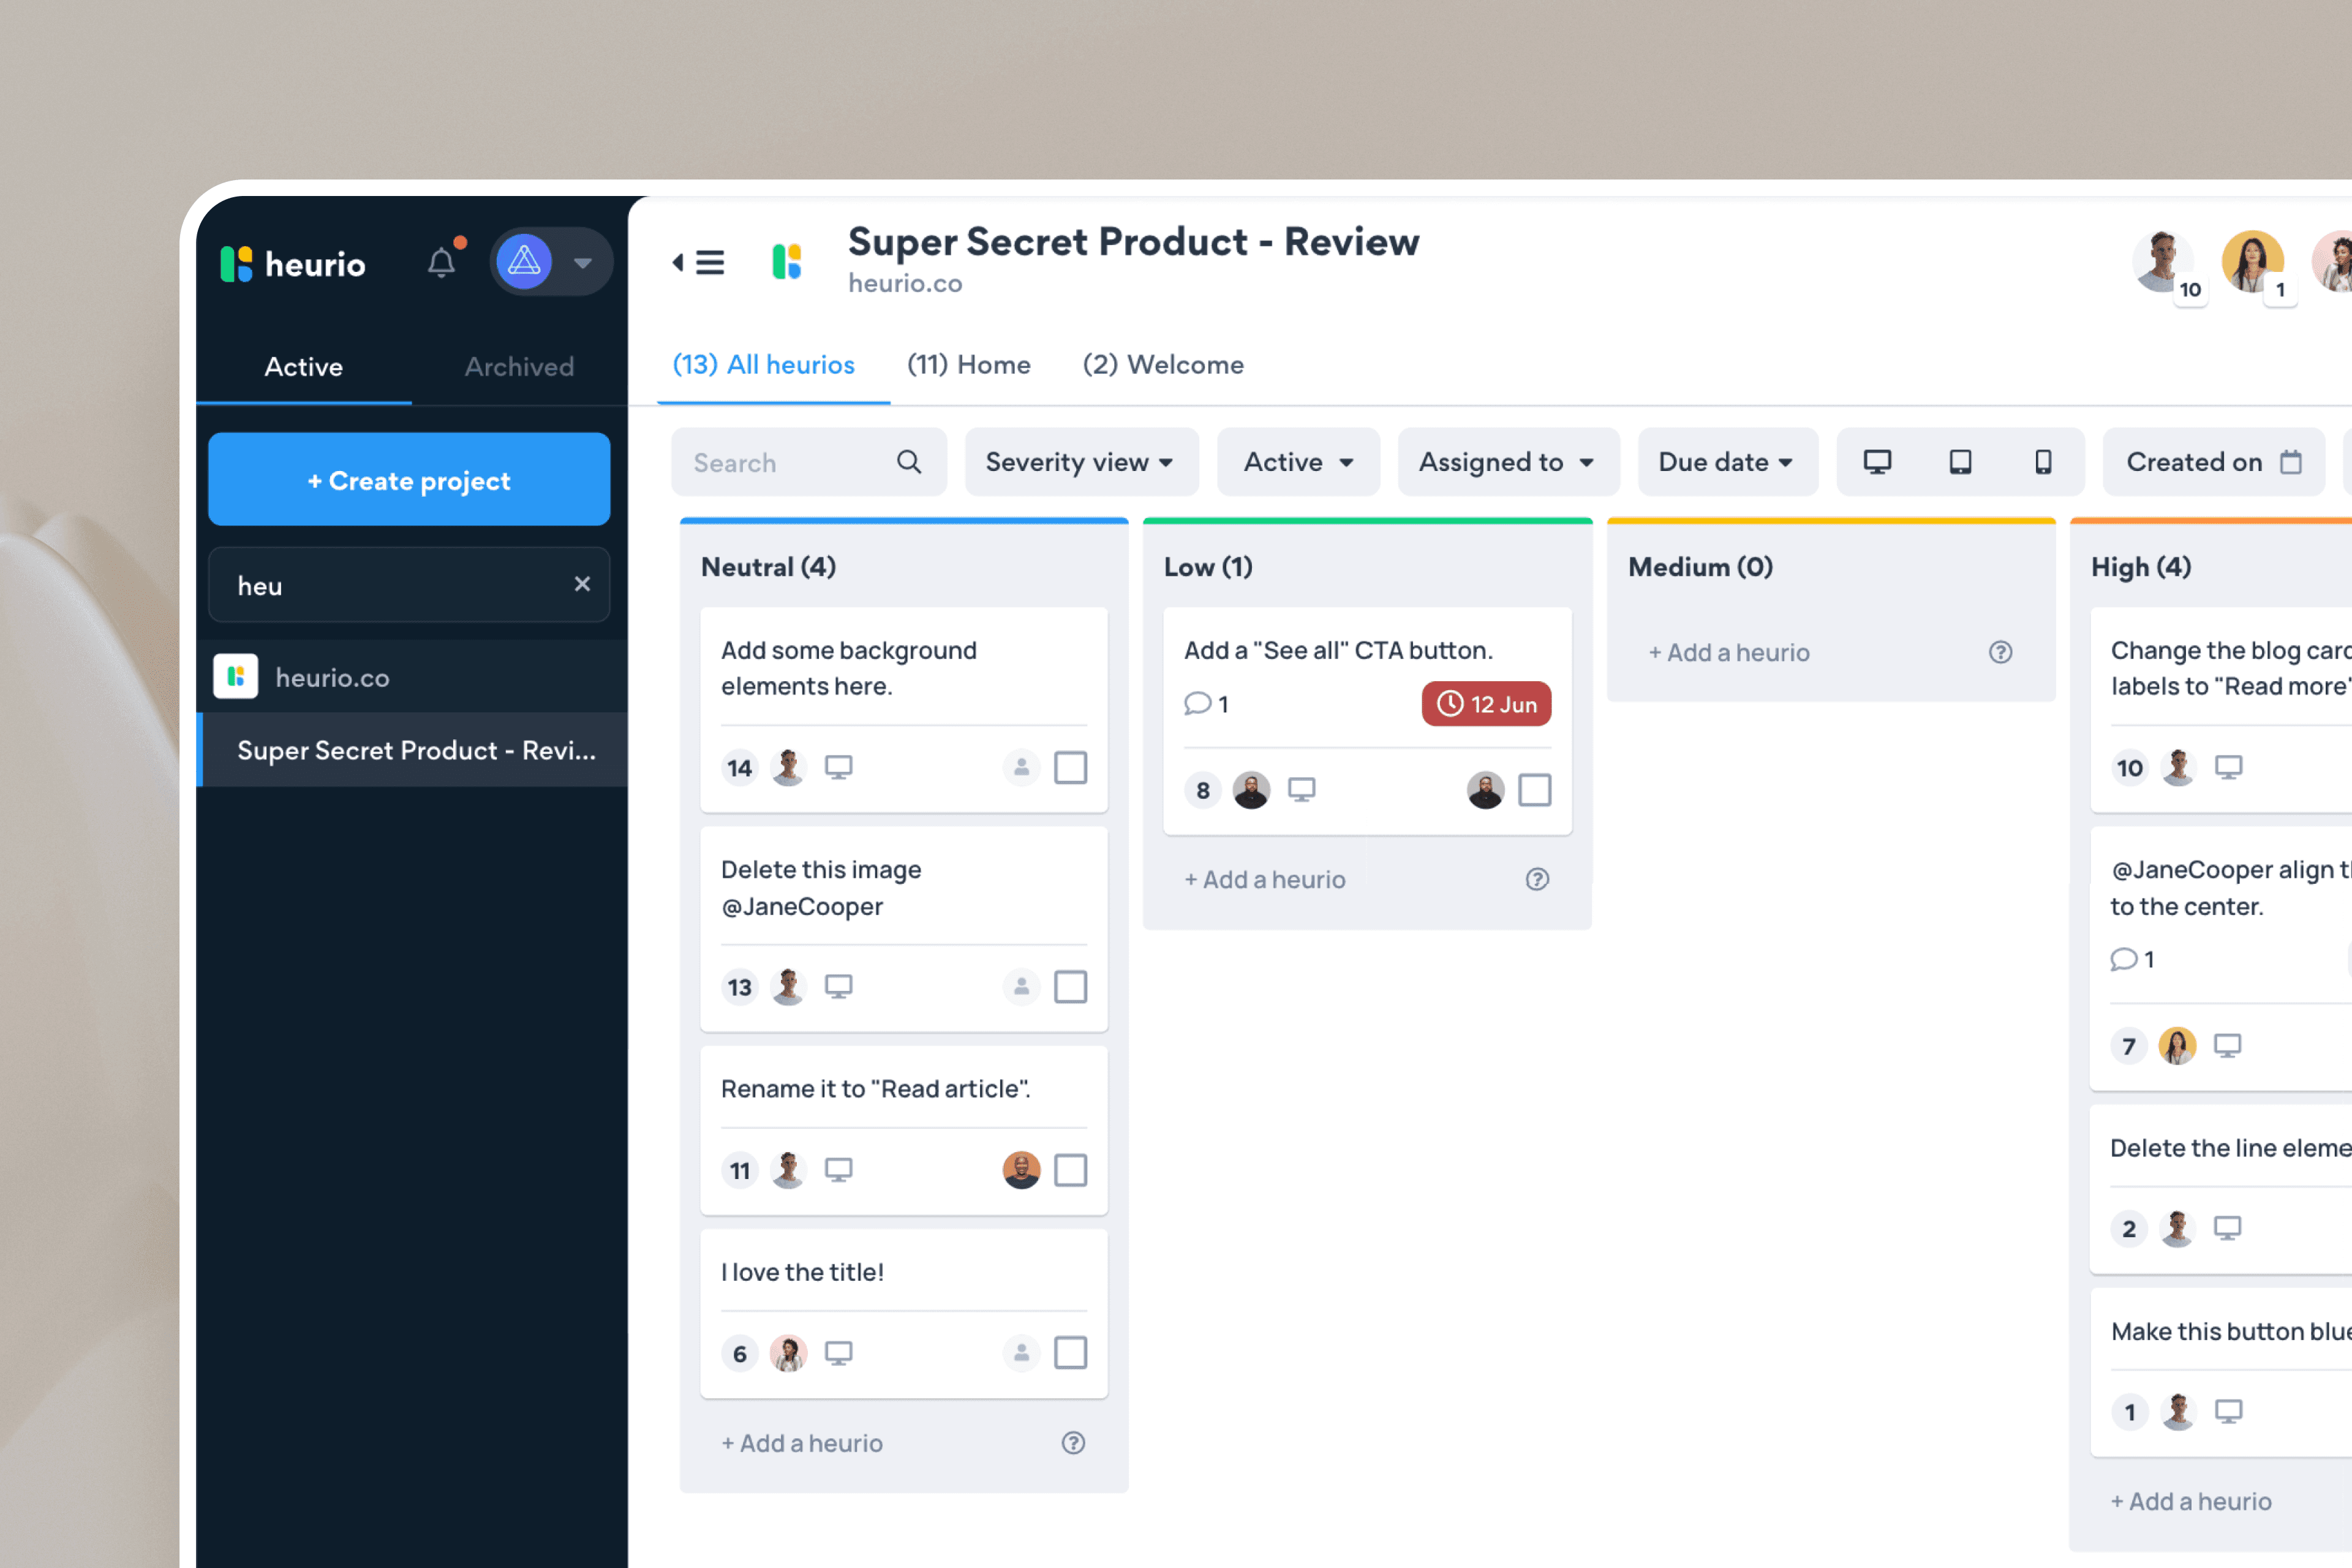This screenshot has height=1568, width=2352.
Task: Click the red 12 Jun due date badge
Action: [1486, 704]
